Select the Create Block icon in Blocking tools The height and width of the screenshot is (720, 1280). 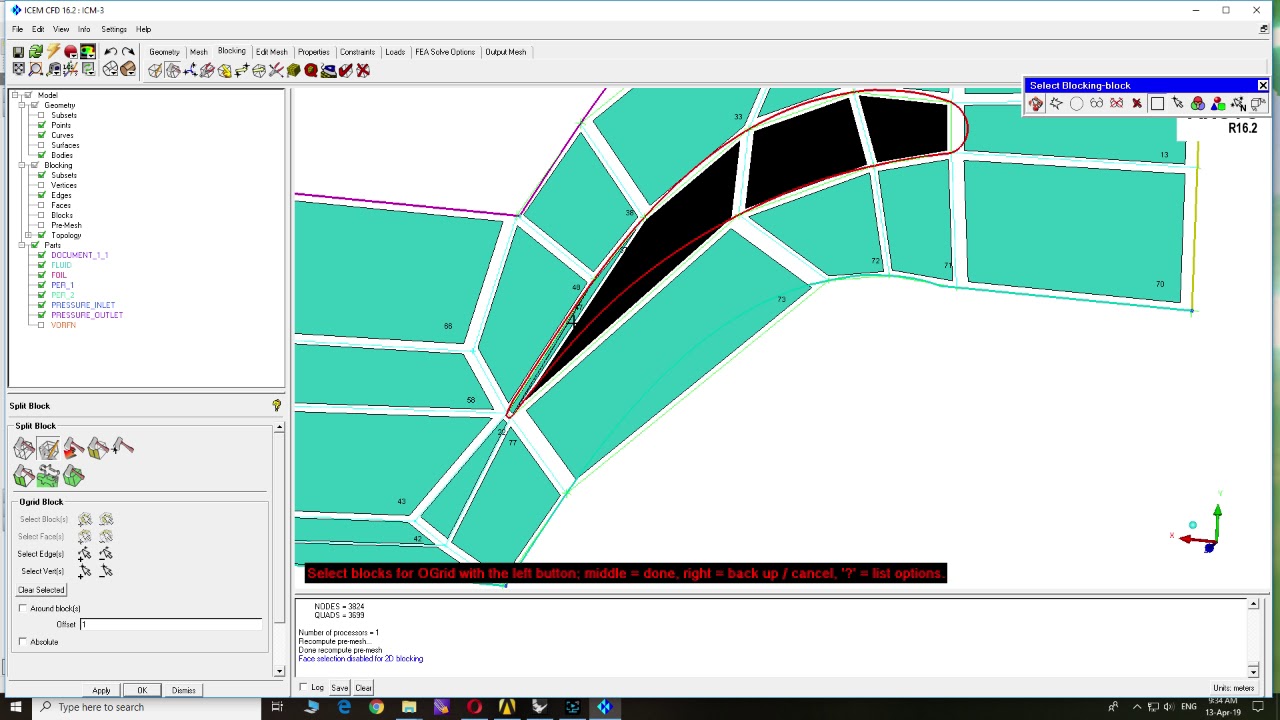point(155,70)
